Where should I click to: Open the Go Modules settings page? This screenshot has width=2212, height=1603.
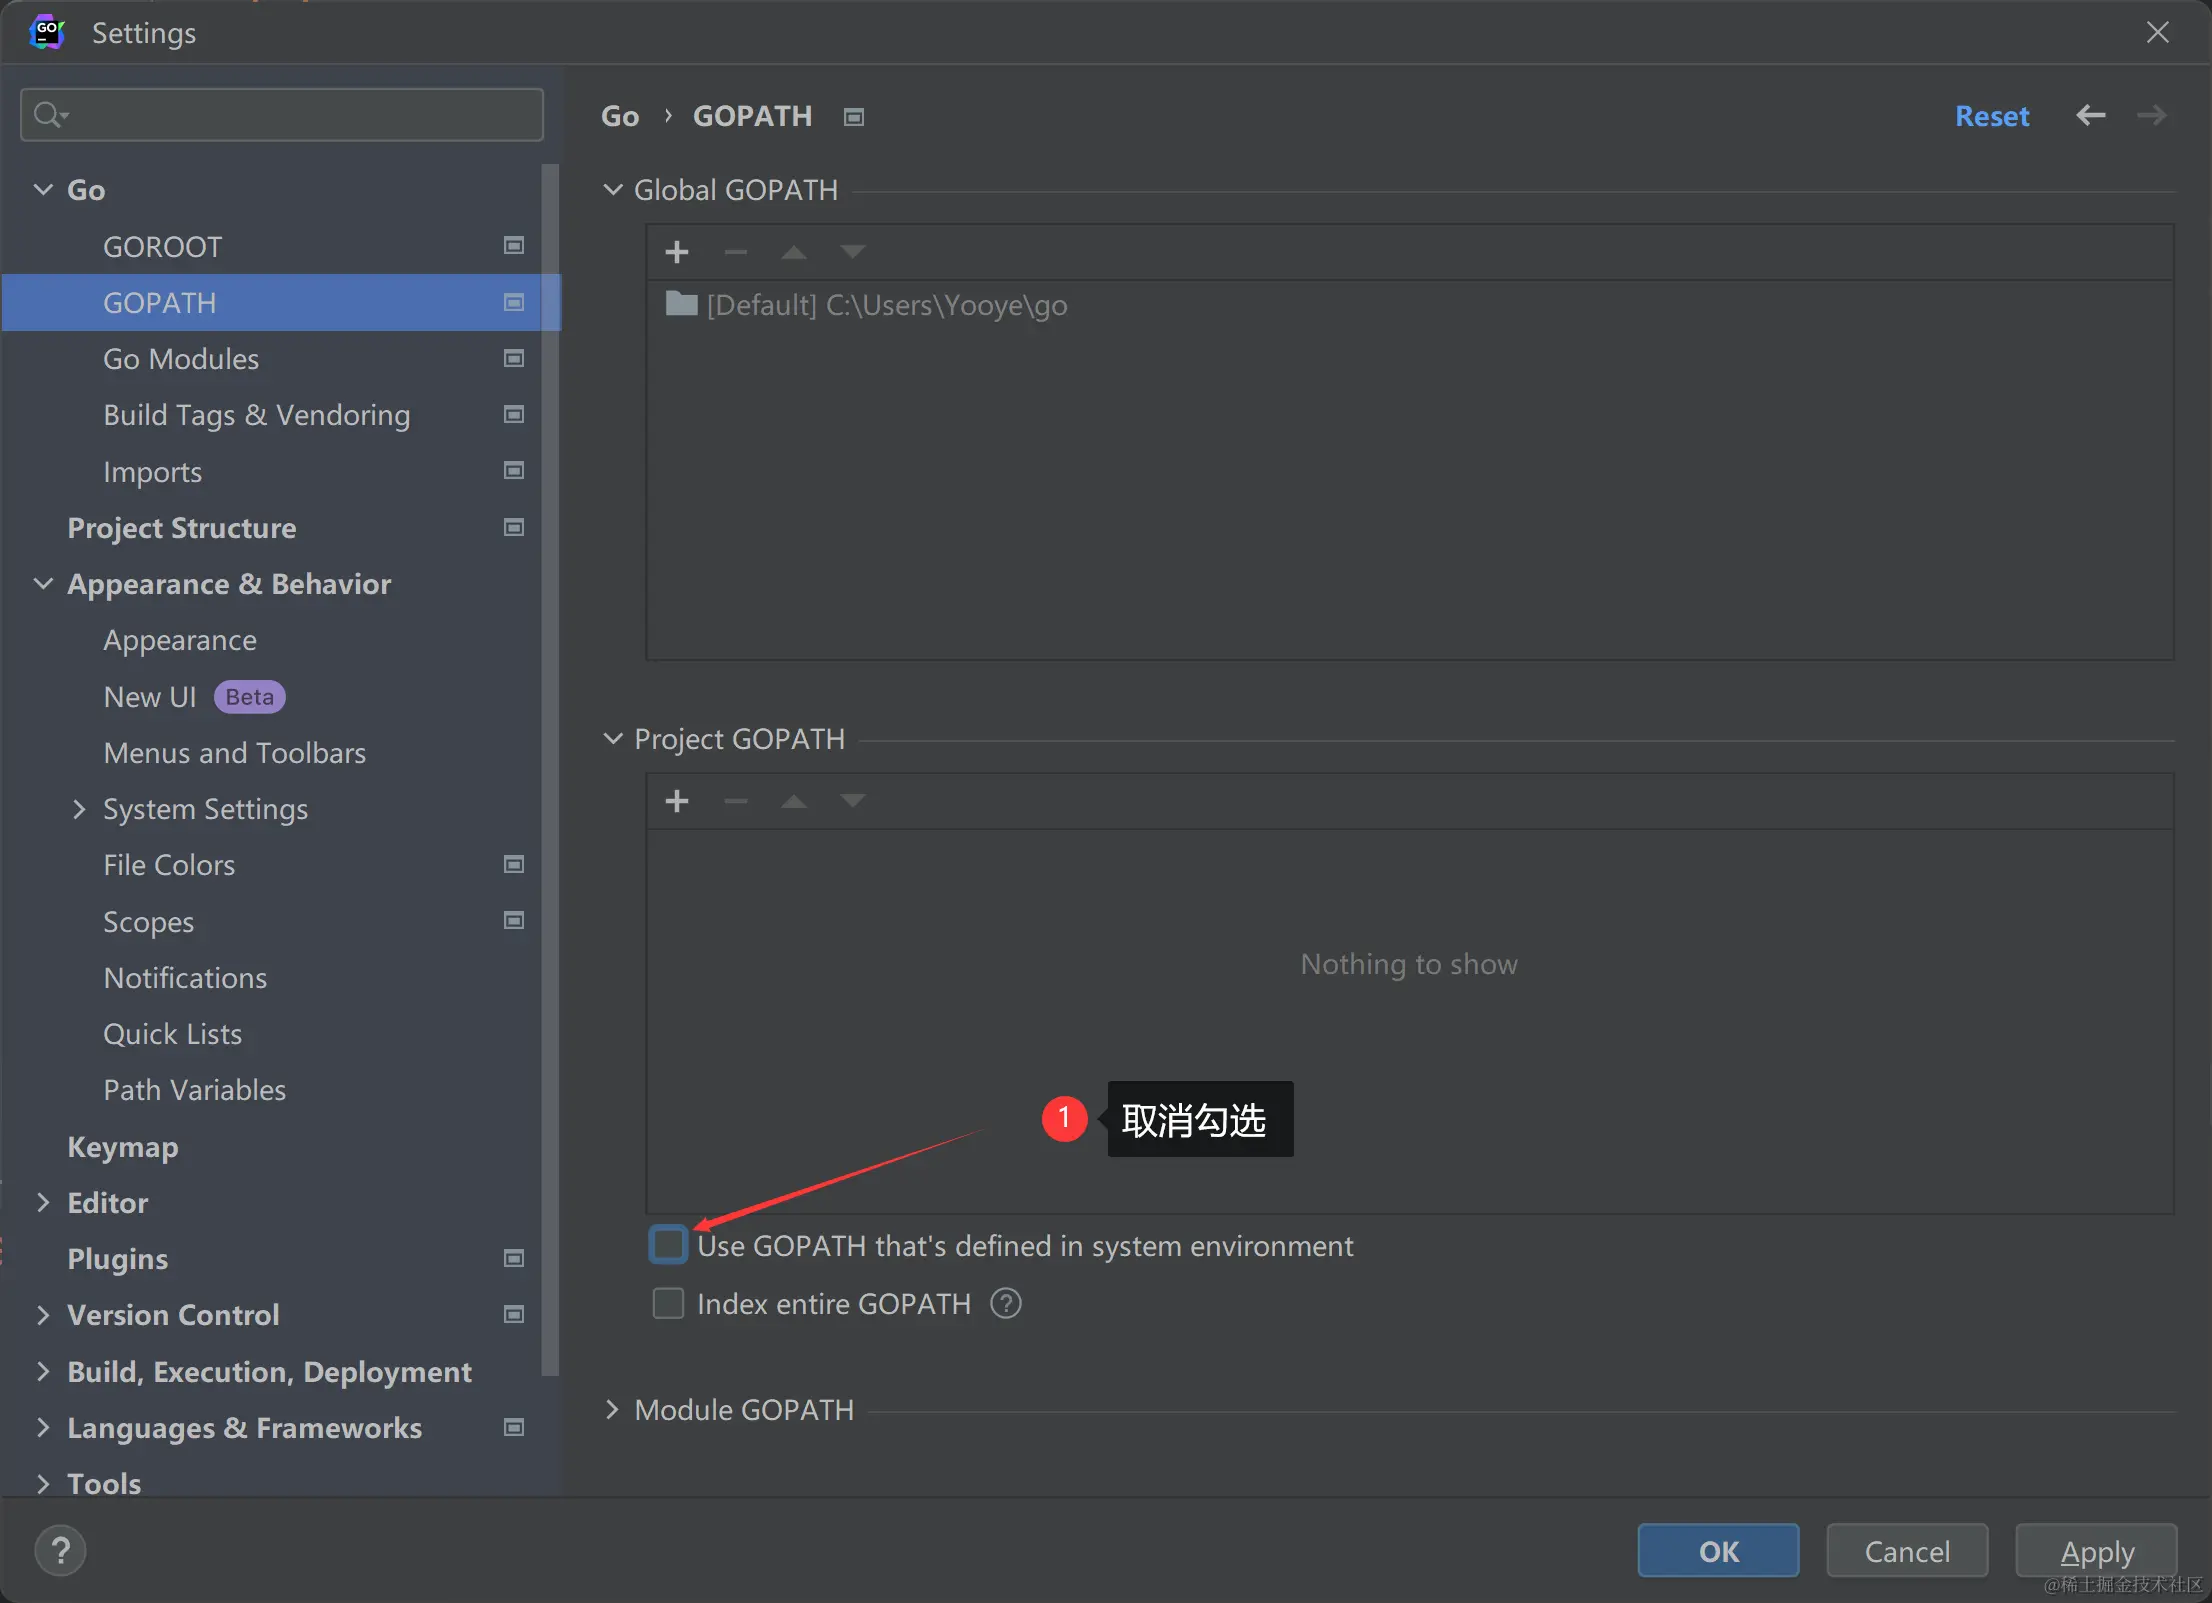[x=181, y=359]
